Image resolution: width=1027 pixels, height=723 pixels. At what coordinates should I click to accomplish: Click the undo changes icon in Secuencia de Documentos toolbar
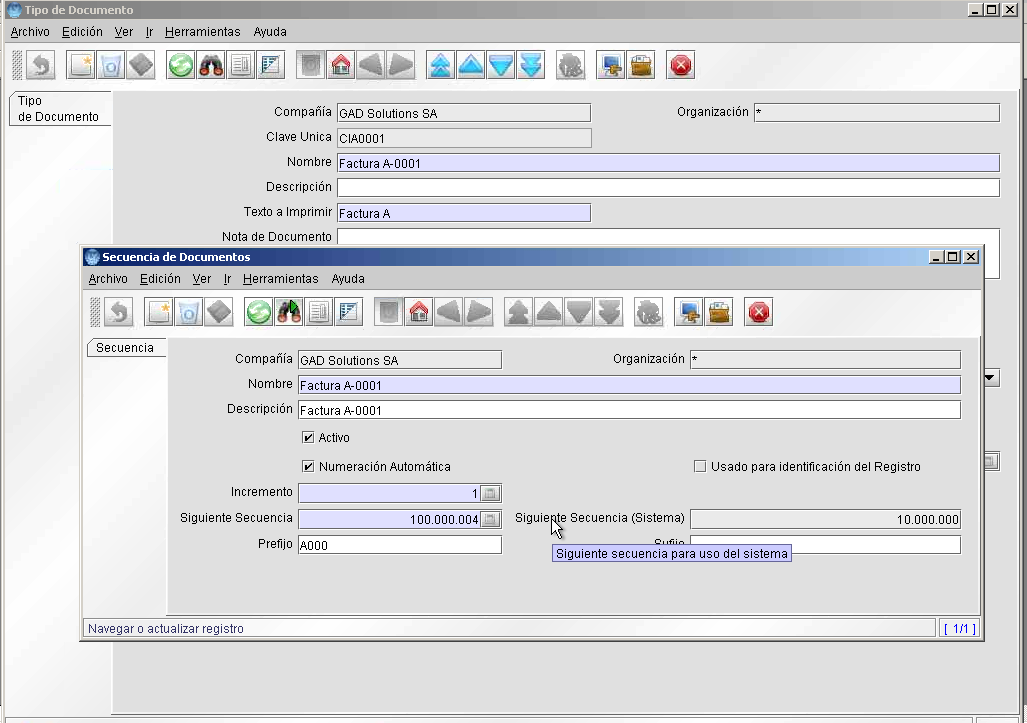119,312
